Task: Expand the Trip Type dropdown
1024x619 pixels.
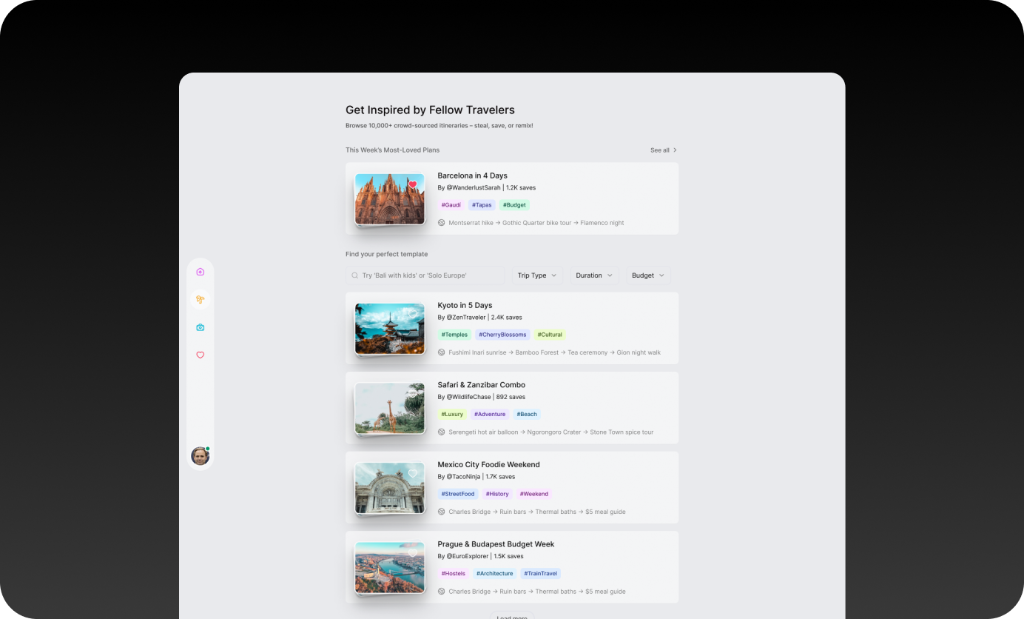Action: click(x=537, y=276)
